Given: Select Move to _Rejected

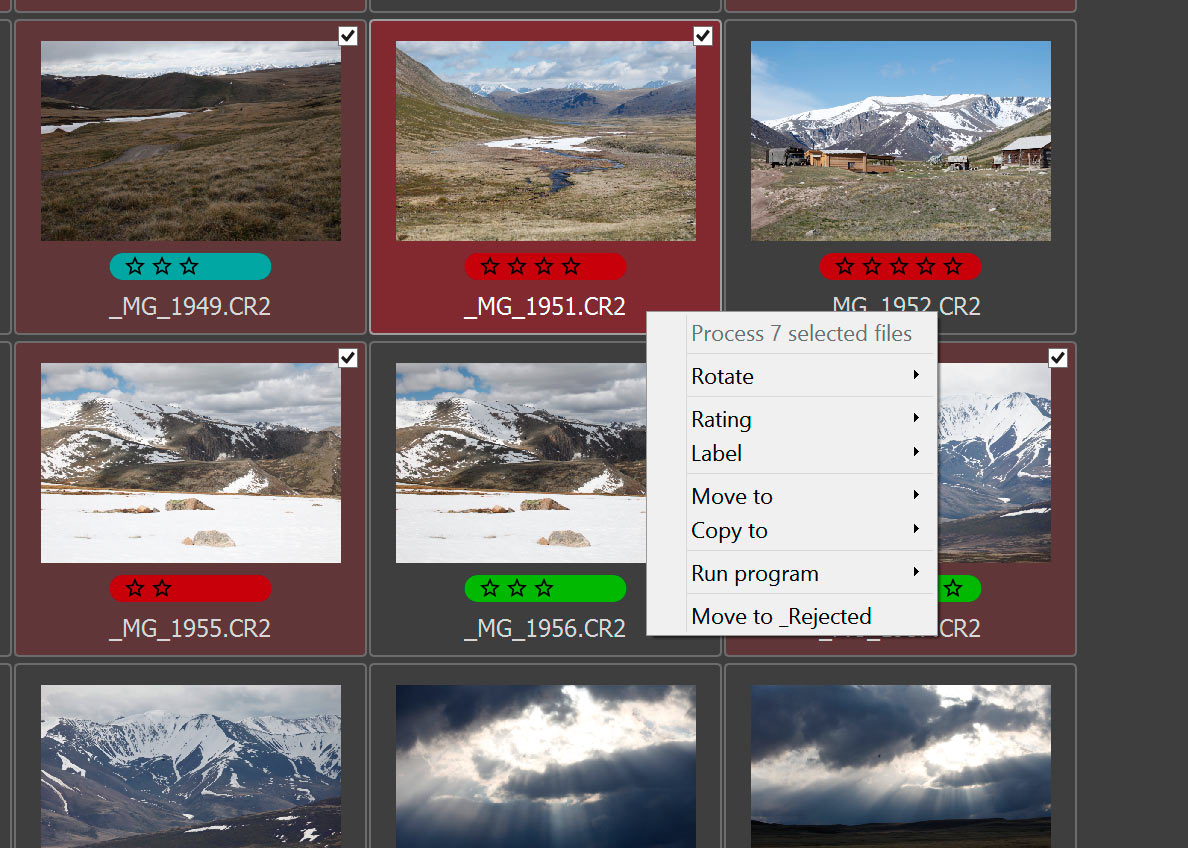Looking at the screenshot, I should tap(781, 616).
